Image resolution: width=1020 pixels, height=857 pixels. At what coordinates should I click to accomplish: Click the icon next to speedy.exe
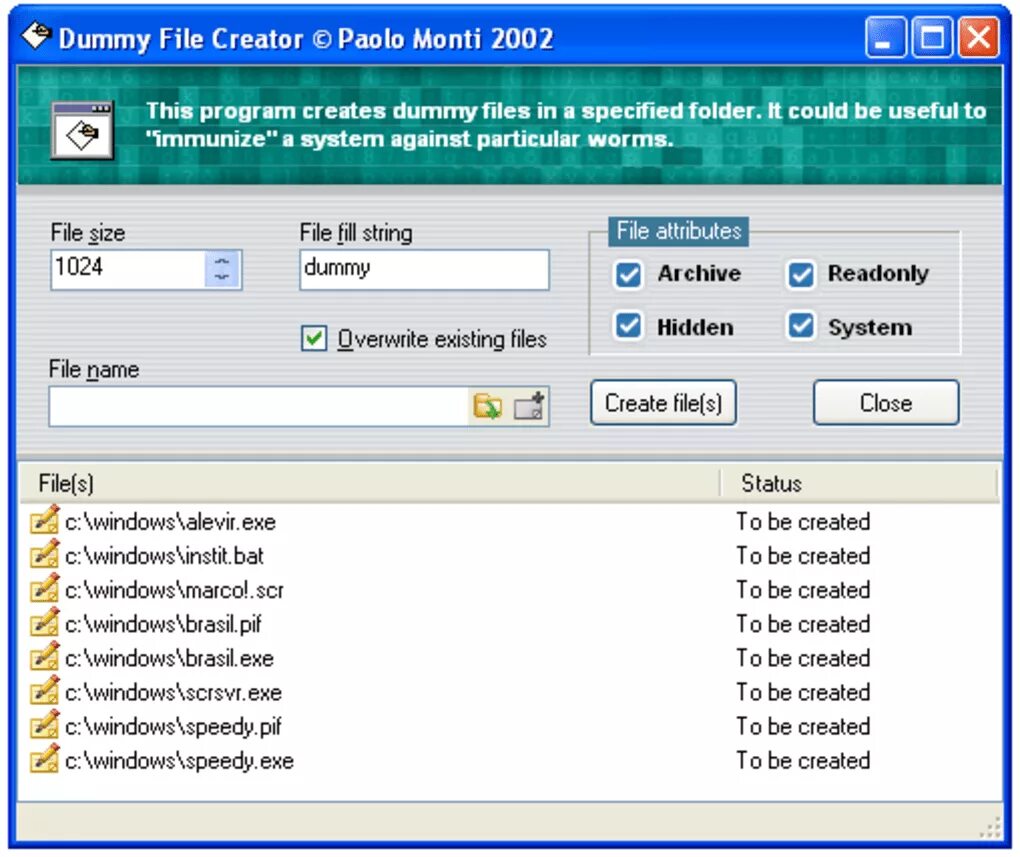43,761
